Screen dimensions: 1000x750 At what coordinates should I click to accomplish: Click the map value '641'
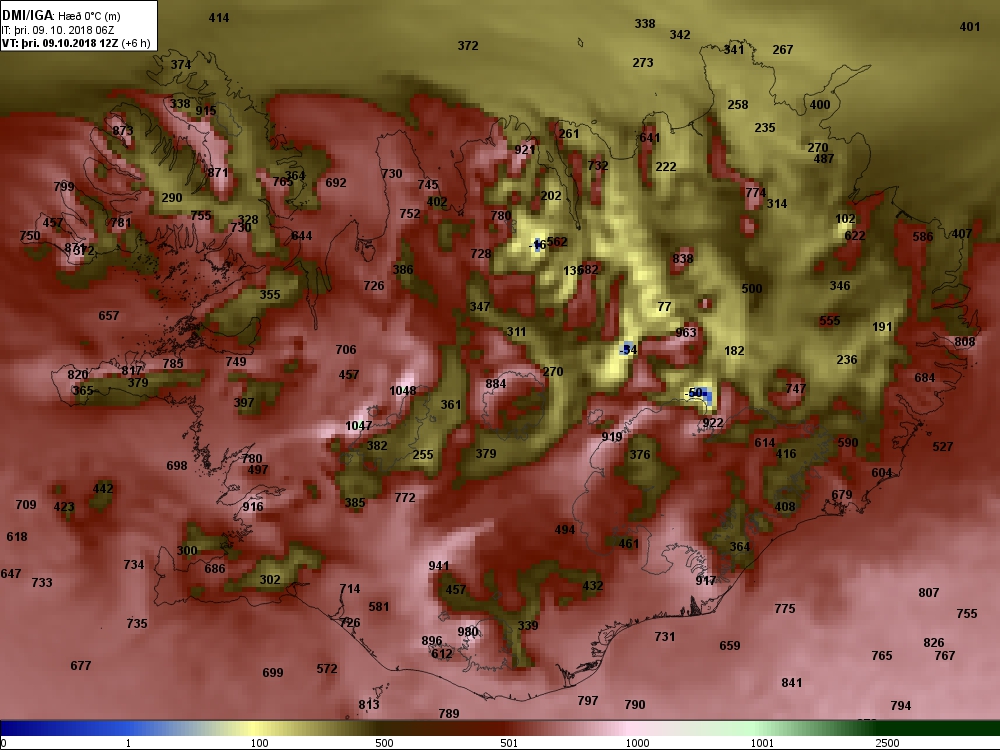pyautogui.click(x=649, y=138)
